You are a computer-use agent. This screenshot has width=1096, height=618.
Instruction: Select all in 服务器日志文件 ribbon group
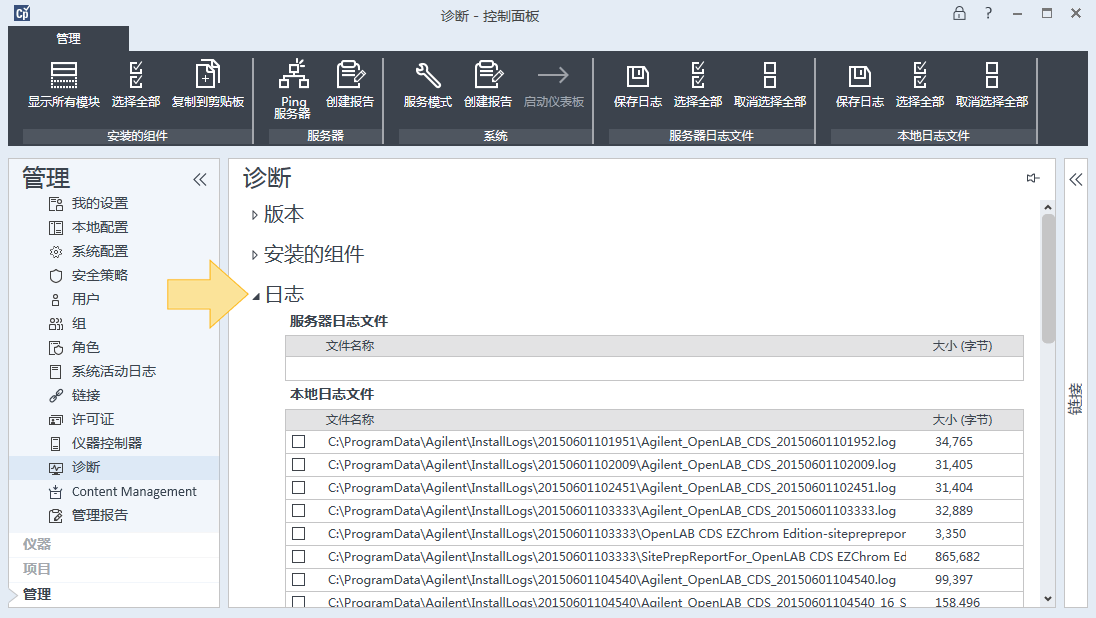[698, 84]
